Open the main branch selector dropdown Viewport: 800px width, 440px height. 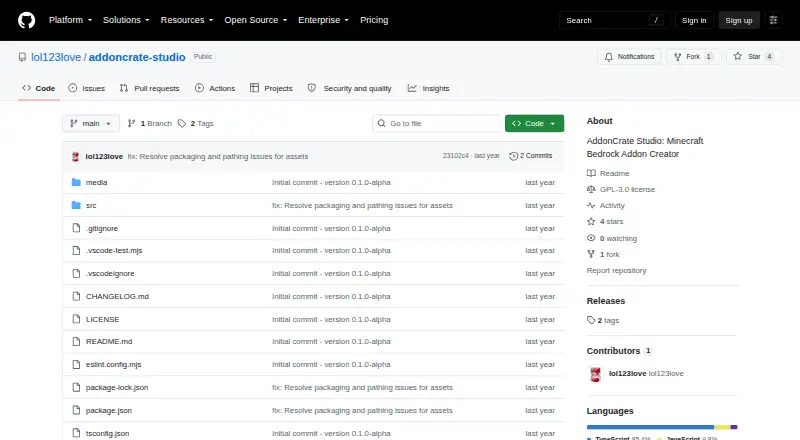tap(91, 124)
